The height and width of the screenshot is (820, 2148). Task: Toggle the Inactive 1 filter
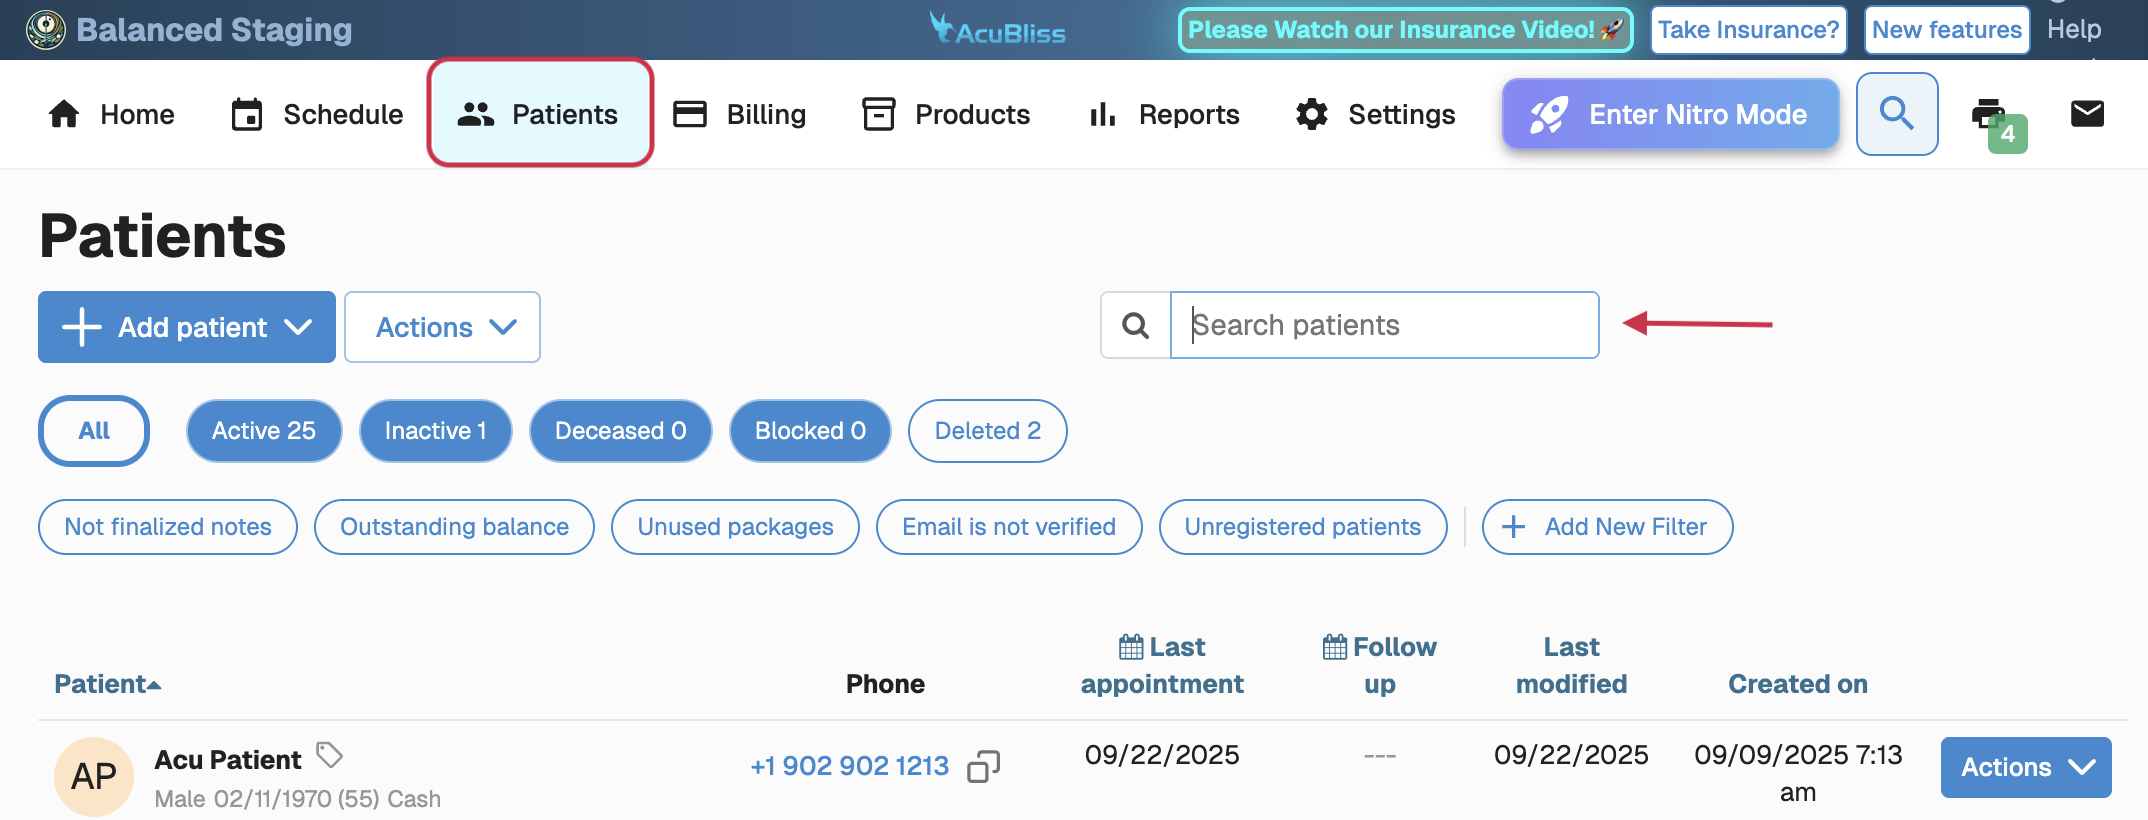435,431
